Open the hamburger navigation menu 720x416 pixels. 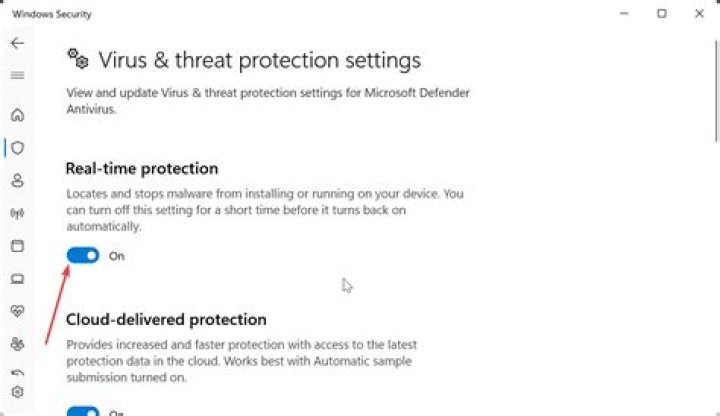17,76
